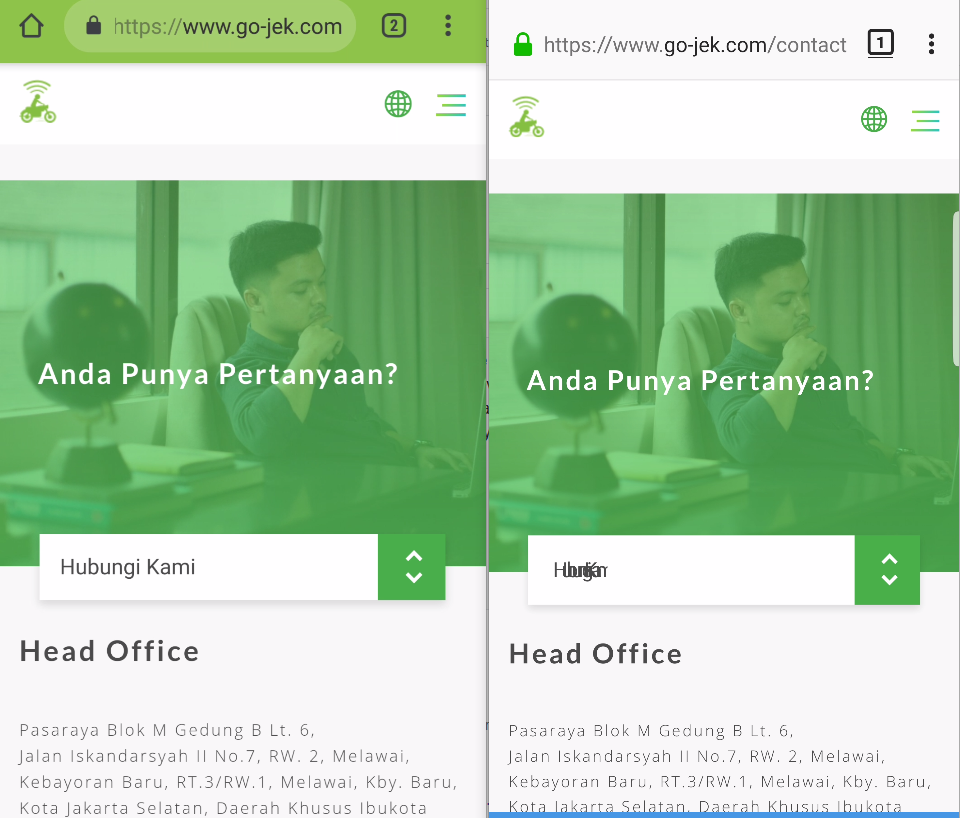Click the Anda Punya Pertanyaan heading

[218, 374]
